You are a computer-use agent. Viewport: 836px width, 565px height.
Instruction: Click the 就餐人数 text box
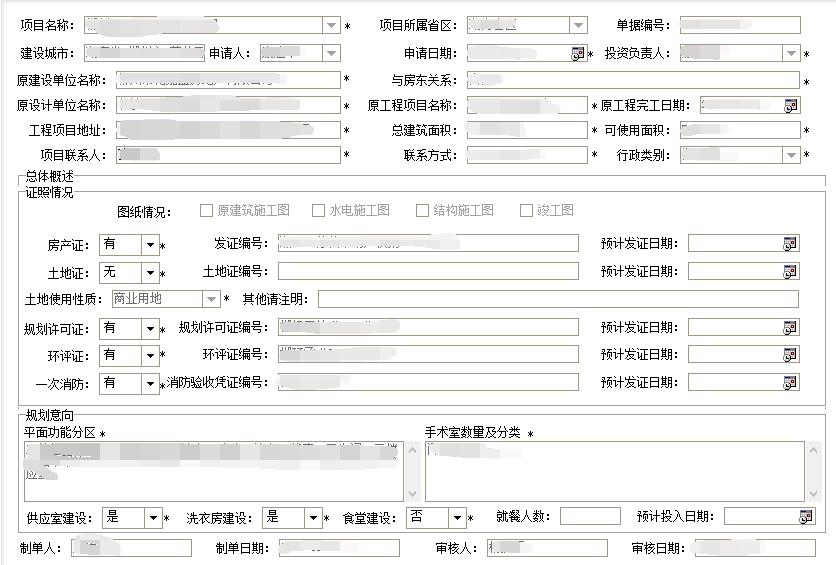(589, 517)
